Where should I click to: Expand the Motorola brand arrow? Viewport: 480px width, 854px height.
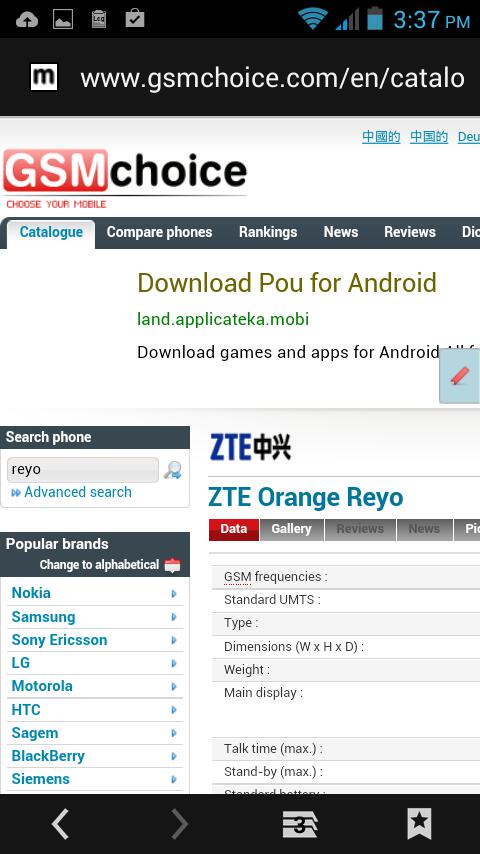tap(174, 686)
